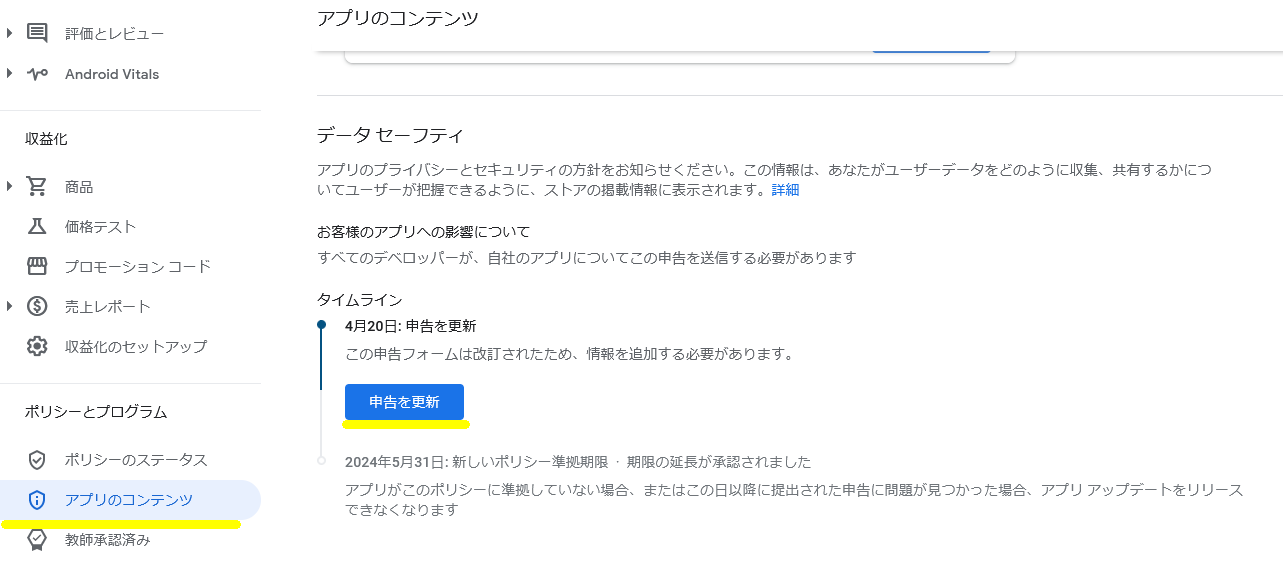Expand the 評価とレビュー section arrow
1283x573 pixels.
click(x=10, y=34)
